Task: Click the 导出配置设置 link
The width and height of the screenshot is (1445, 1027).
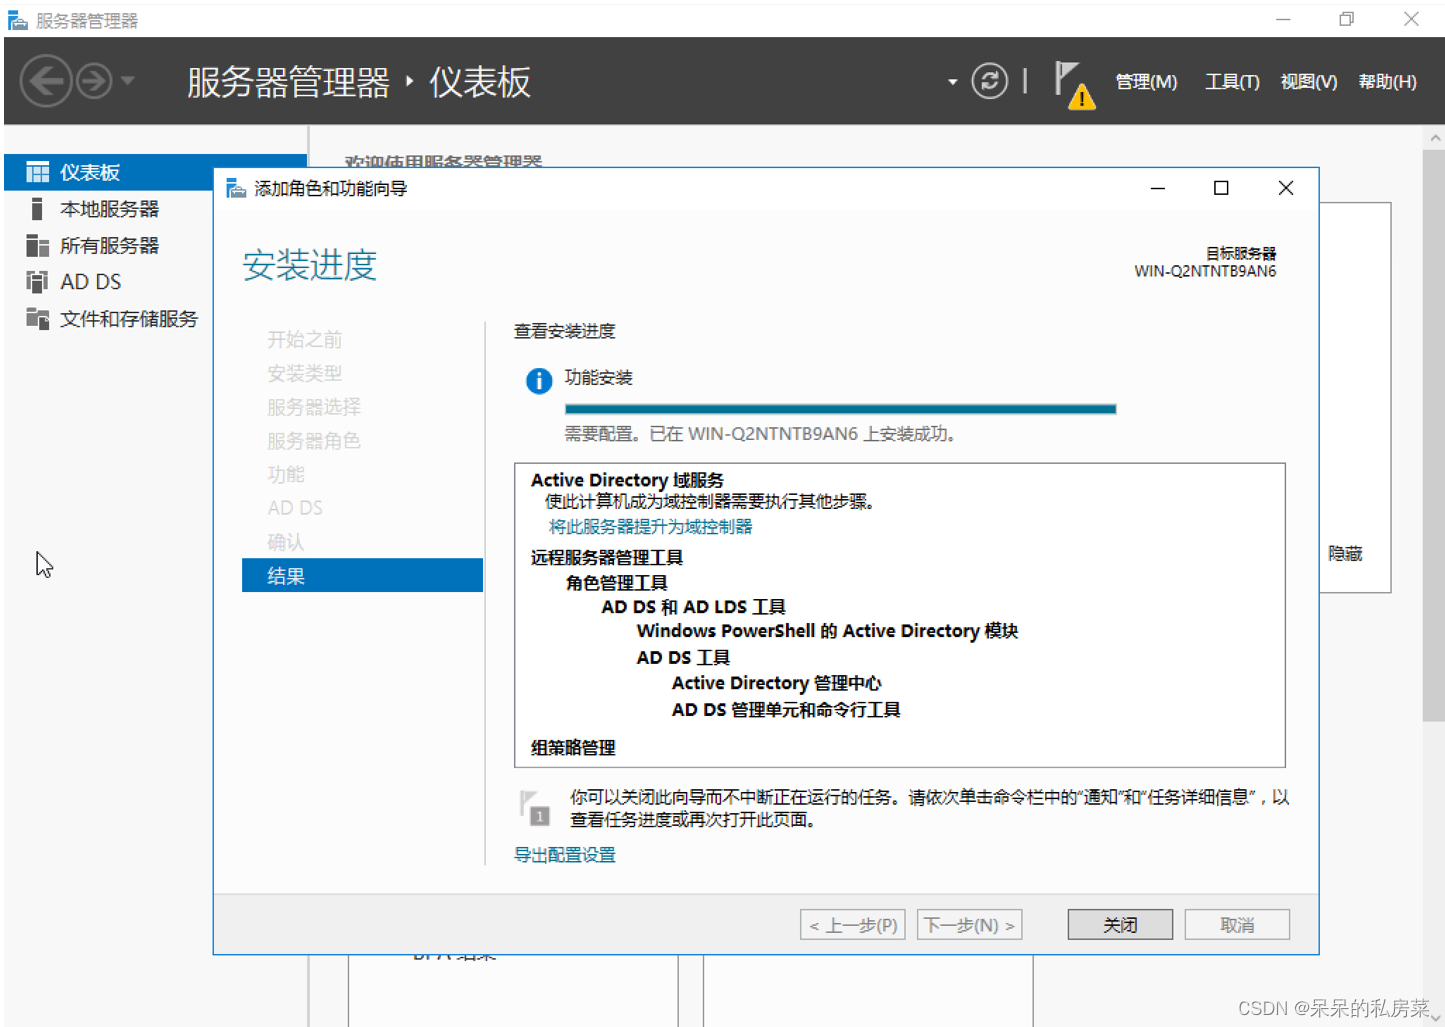Action: [x=565, y=855]
